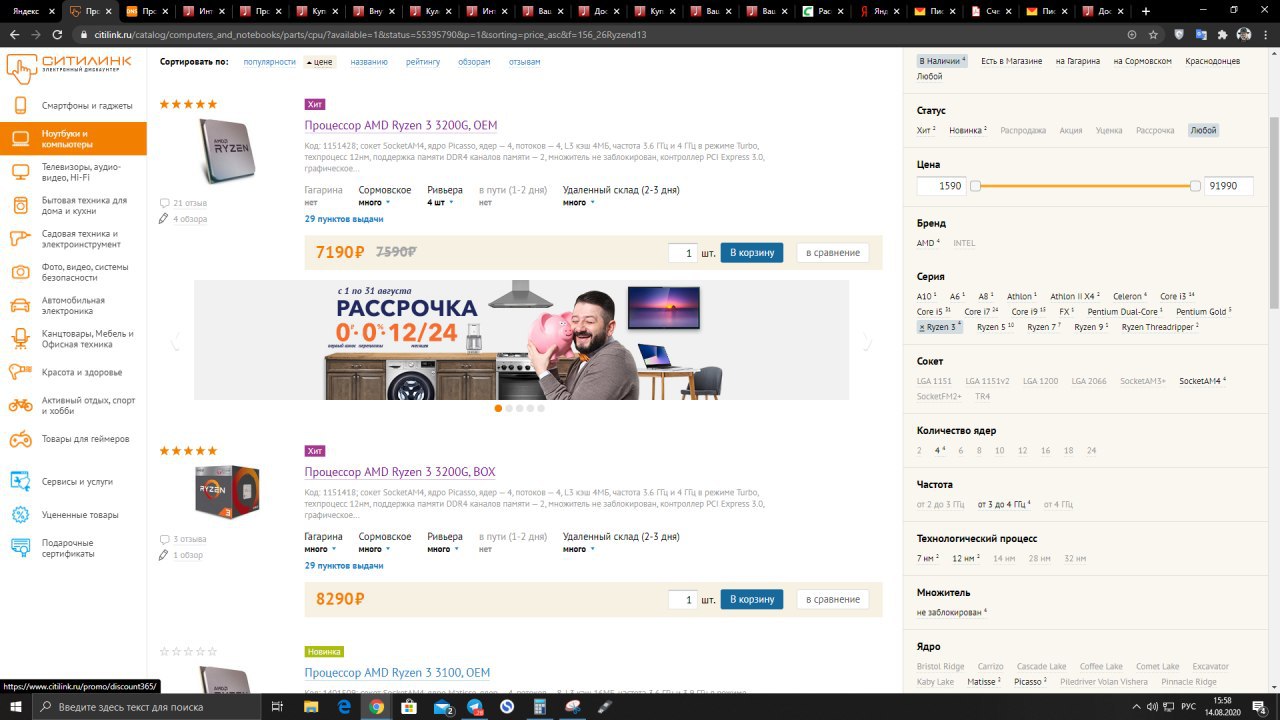This screenshot has width=1280, height=720.
Task: Open Процессор AMD Ryzen 3 3100 OEM link
Action: tap(397, 673)
